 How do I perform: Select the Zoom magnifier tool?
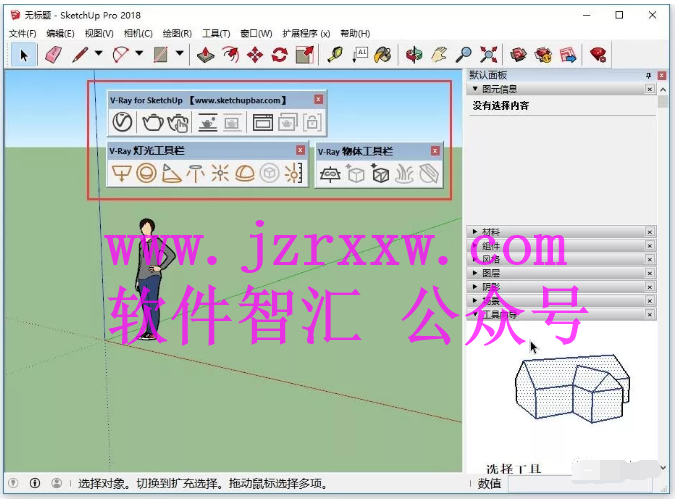tap(464, 55)
